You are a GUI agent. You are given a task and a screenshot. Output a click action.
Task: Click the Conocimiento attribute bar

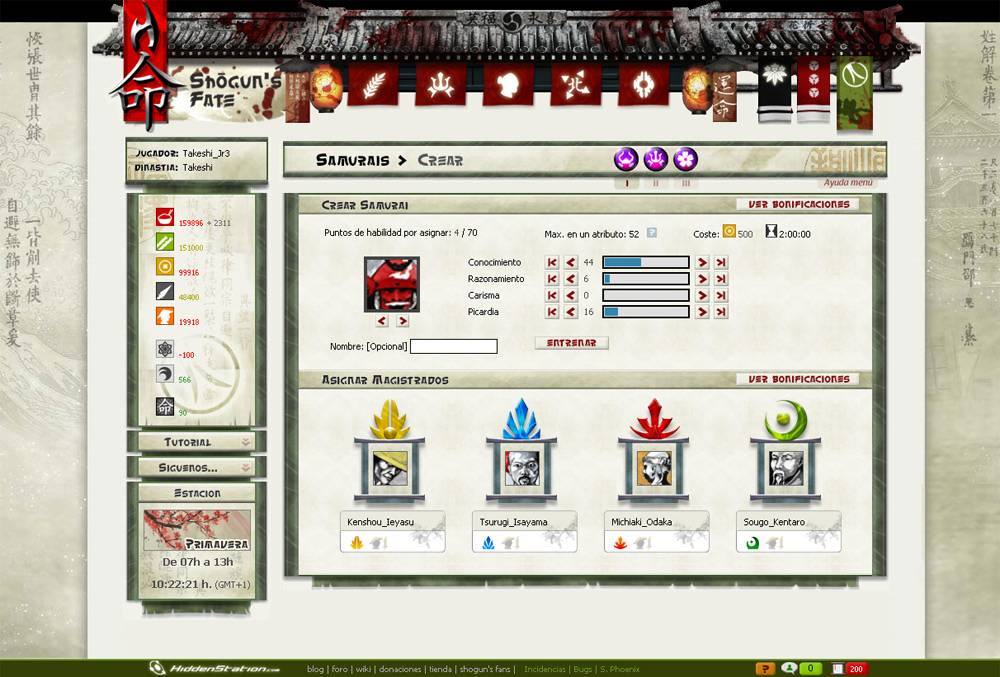(x=646, y=262)
